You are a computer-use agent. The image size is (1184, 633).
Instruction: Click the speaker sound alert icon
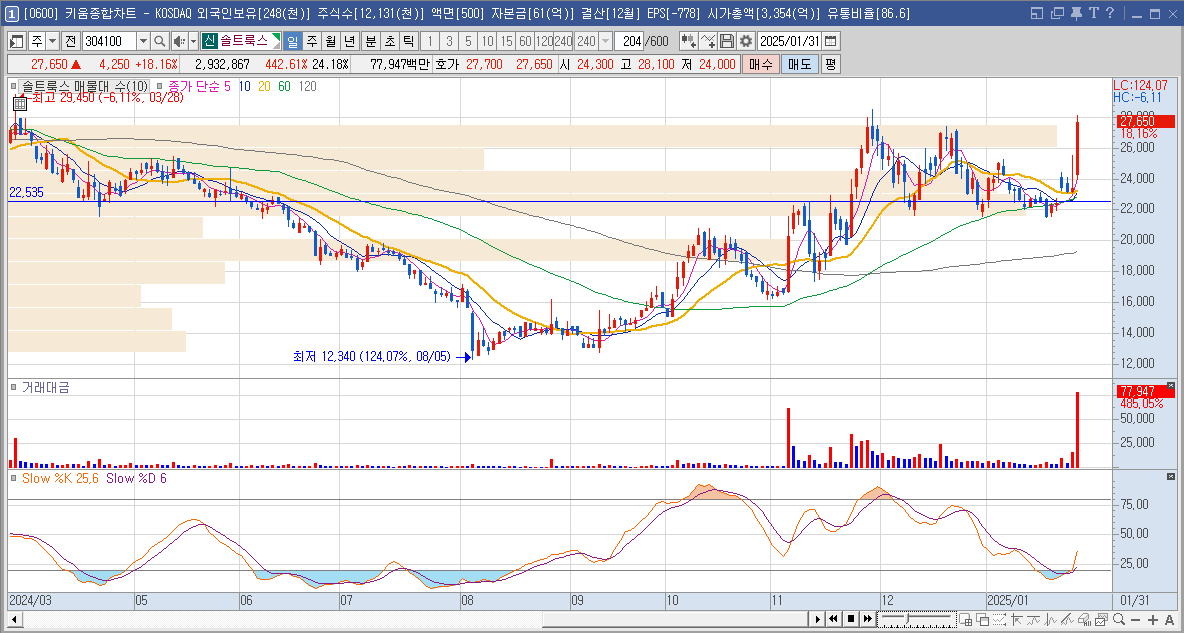click(x=178, y=41)
